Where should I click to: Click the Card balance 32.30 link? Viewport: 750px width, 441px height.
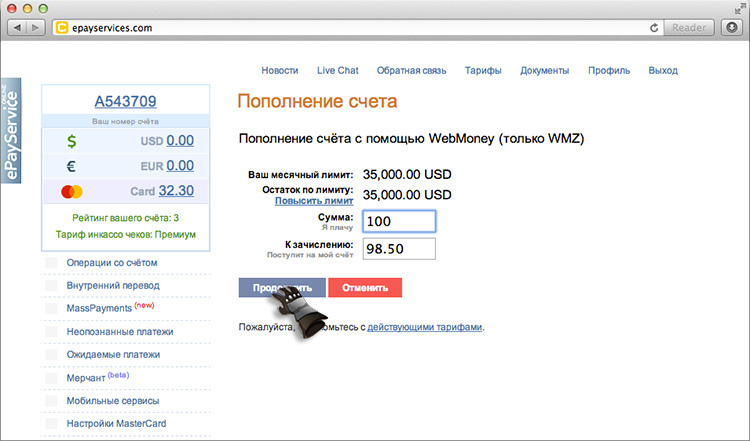[176, 191]
